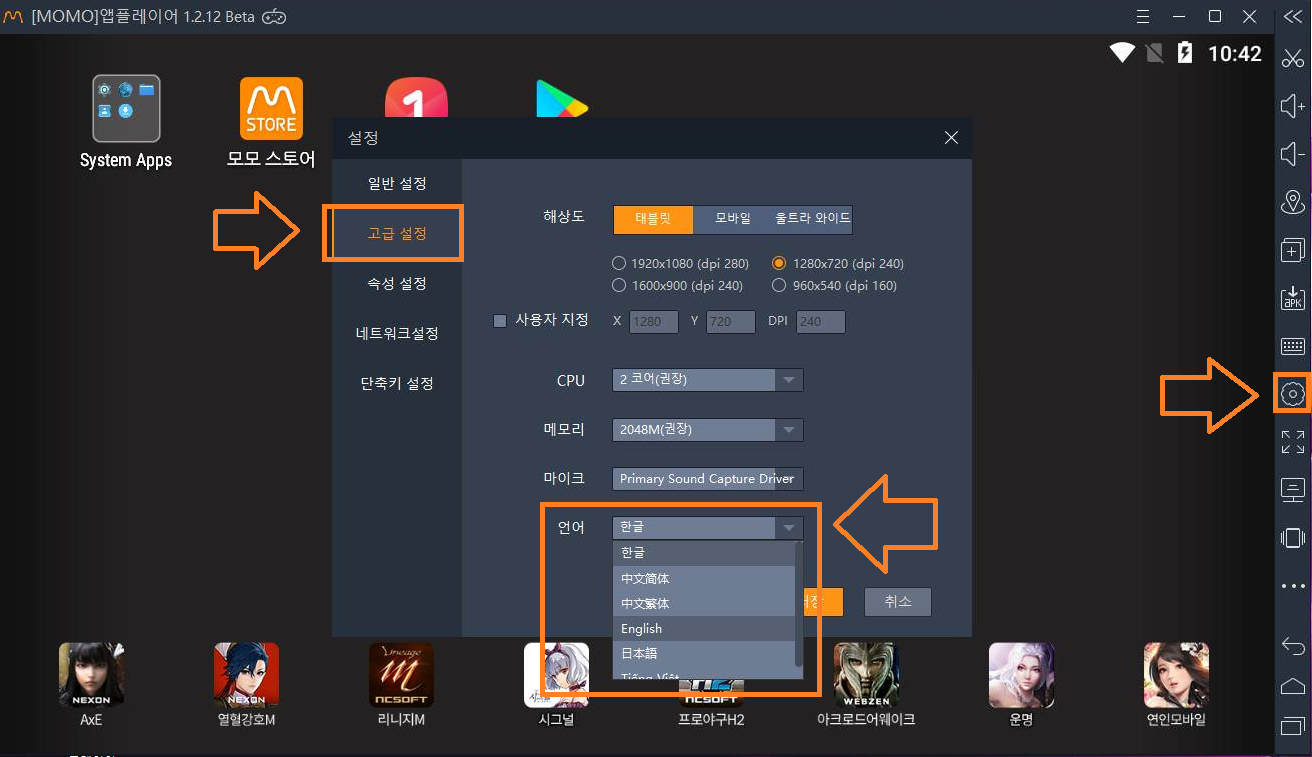Select the virtual location (GPS) tool
1312x757 pixels.
1292,202
